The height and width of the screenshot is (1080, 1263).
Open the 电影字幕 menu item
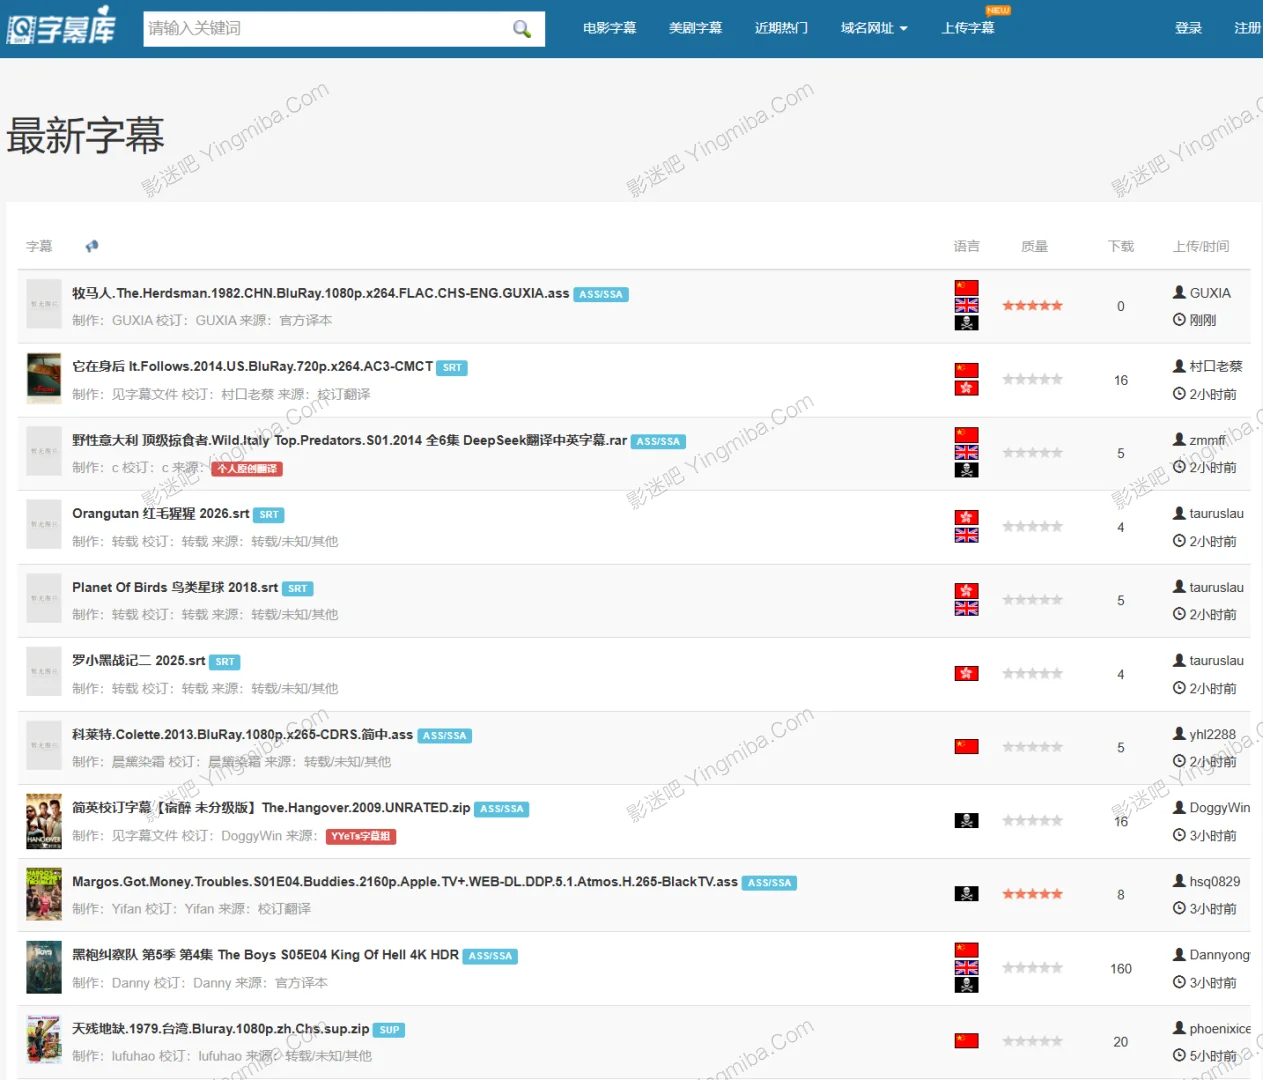[609, 28]
